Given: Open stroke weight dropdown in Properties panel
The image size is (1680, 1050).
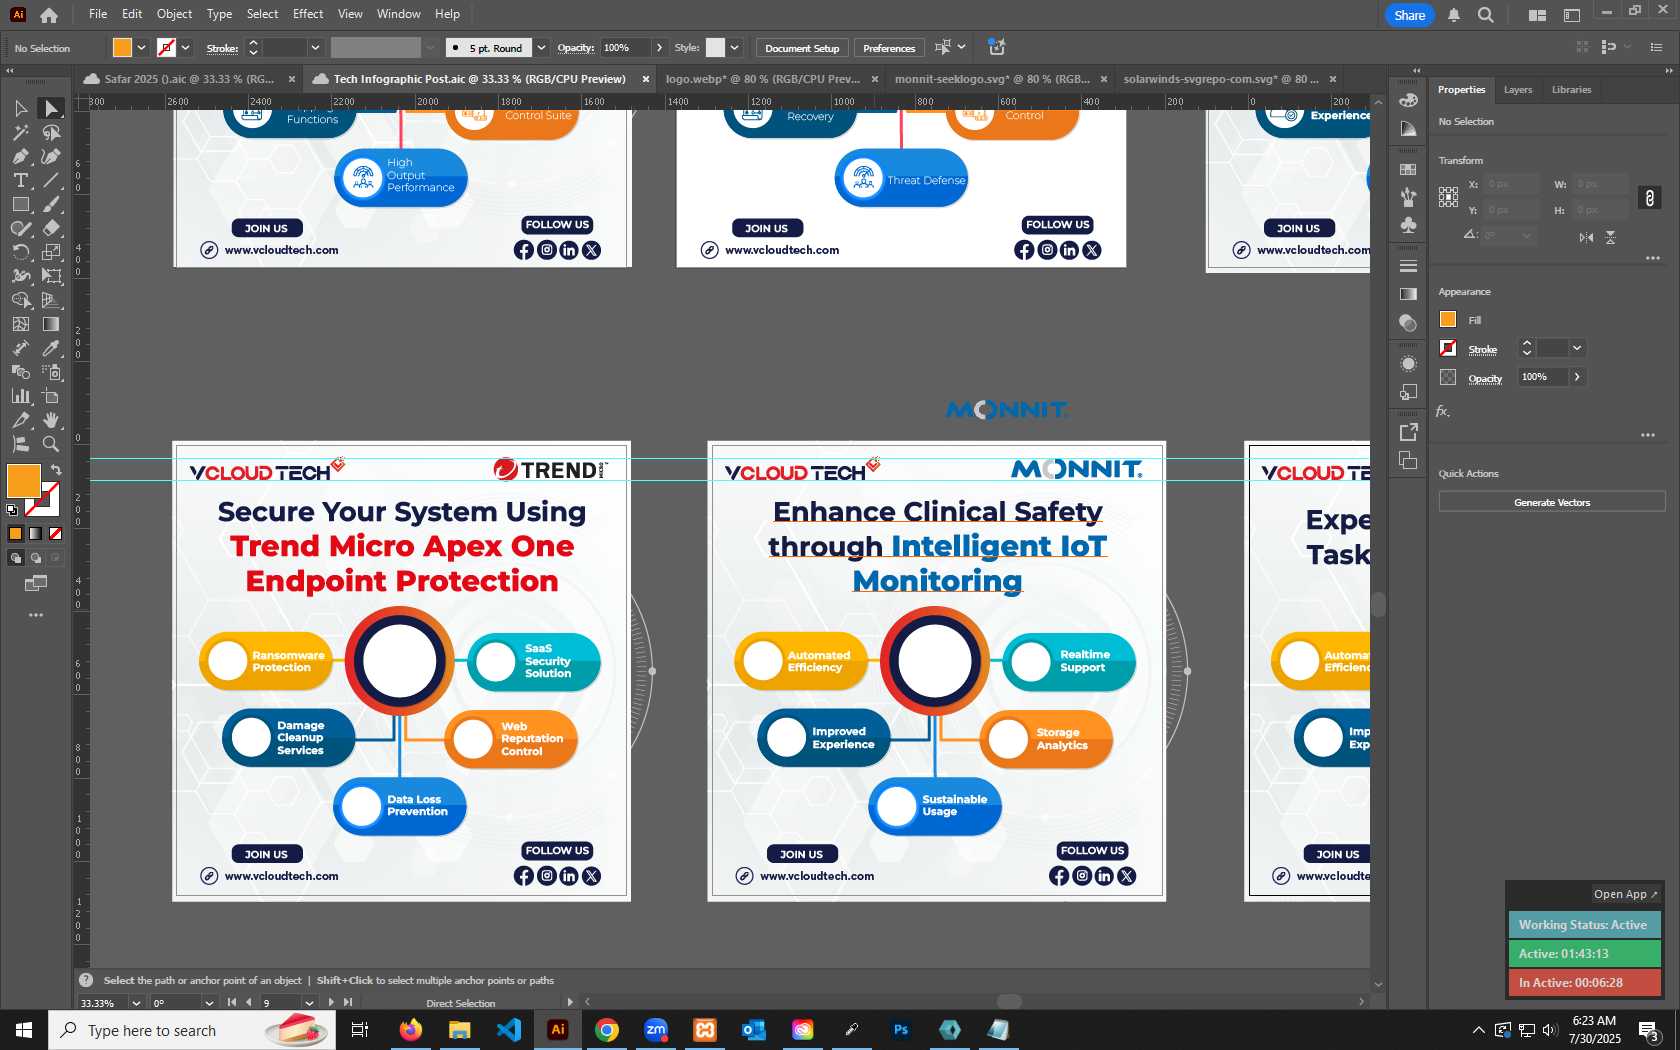Looking at the screenshot, I should point(1577,348).
